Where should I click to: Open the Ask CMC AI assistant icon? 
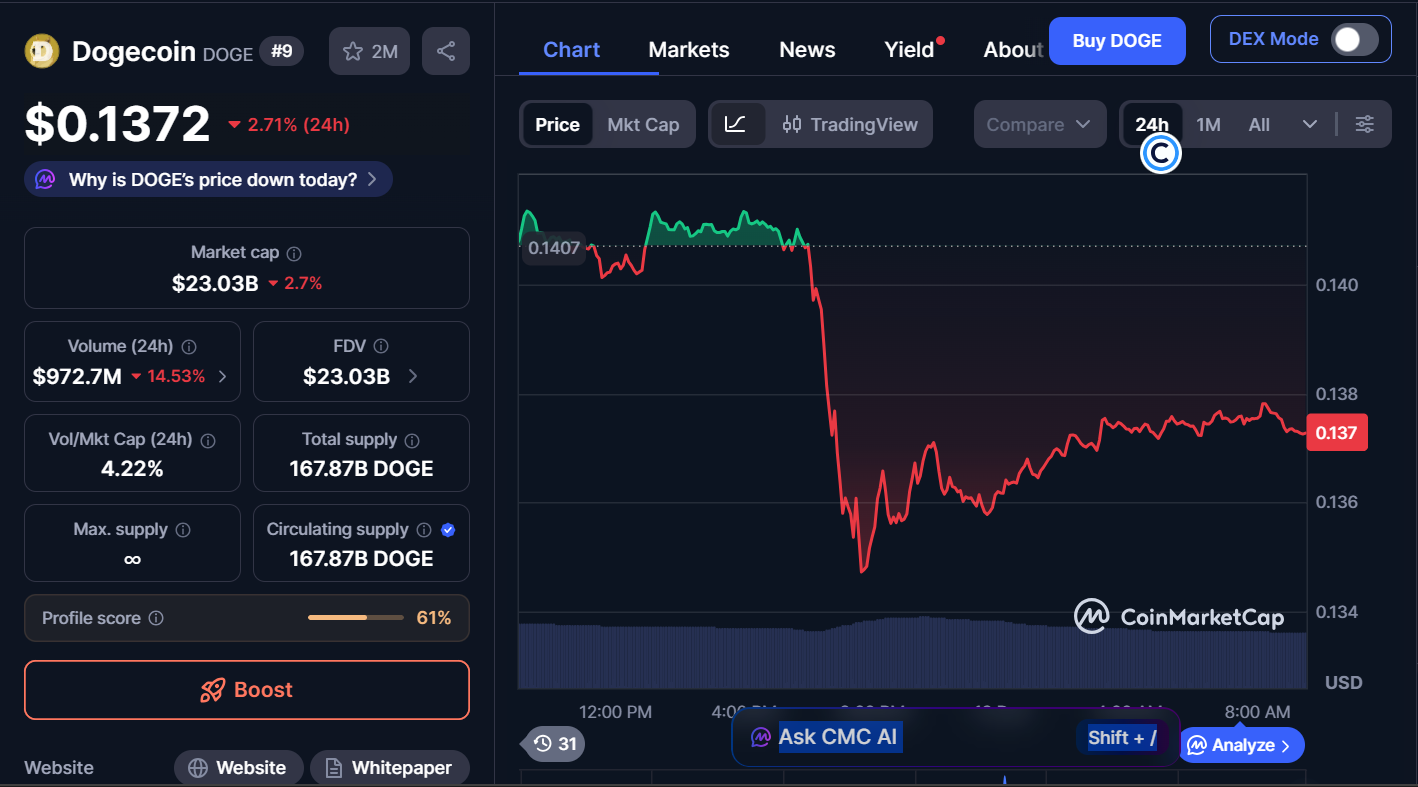click(x=759, y=736)
